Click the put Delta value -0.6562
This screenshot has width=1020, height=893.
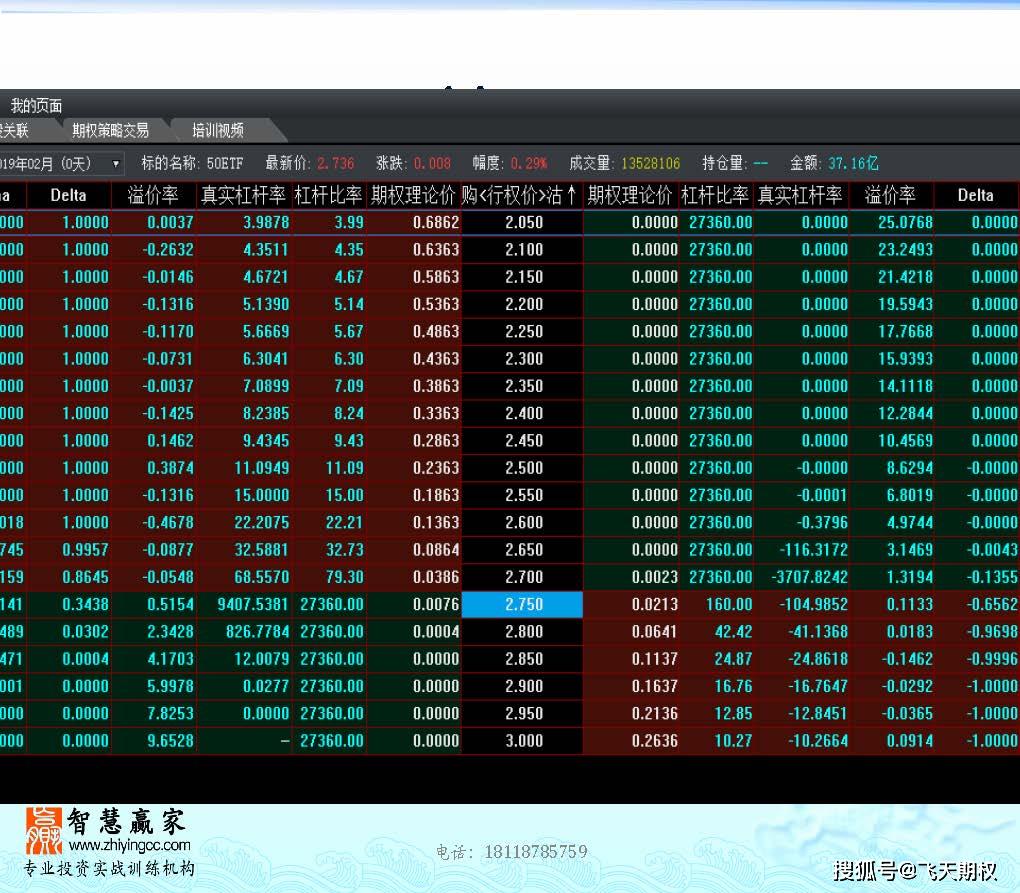pos(991,604)
